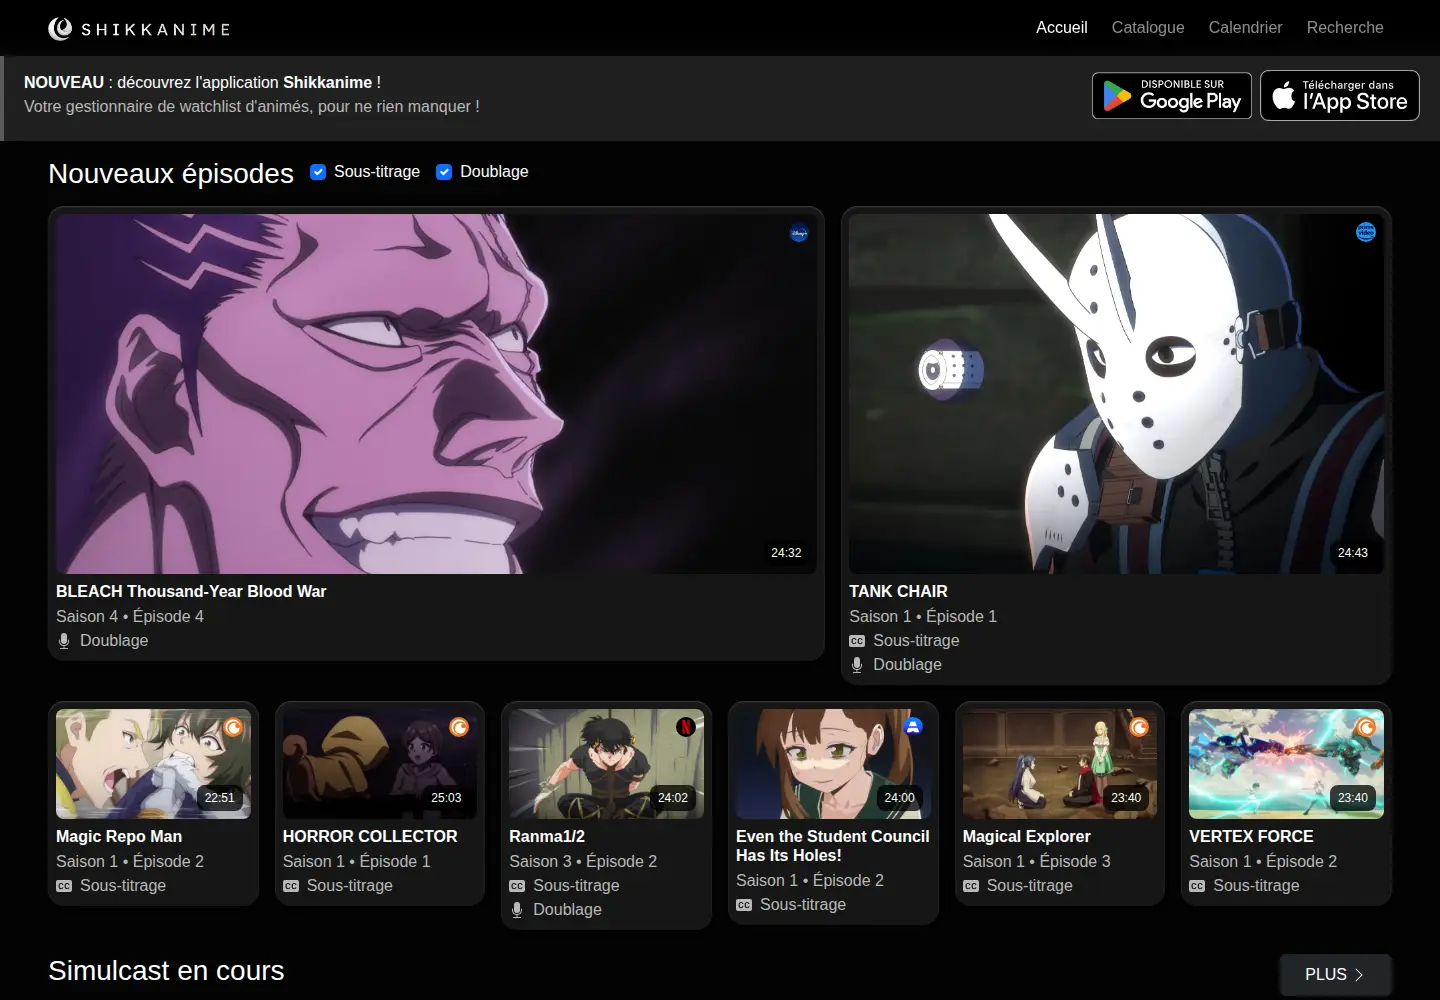Expand more simulcasts with the PLUS button
The image size is (1440, 1000).
click(1335, 974)
